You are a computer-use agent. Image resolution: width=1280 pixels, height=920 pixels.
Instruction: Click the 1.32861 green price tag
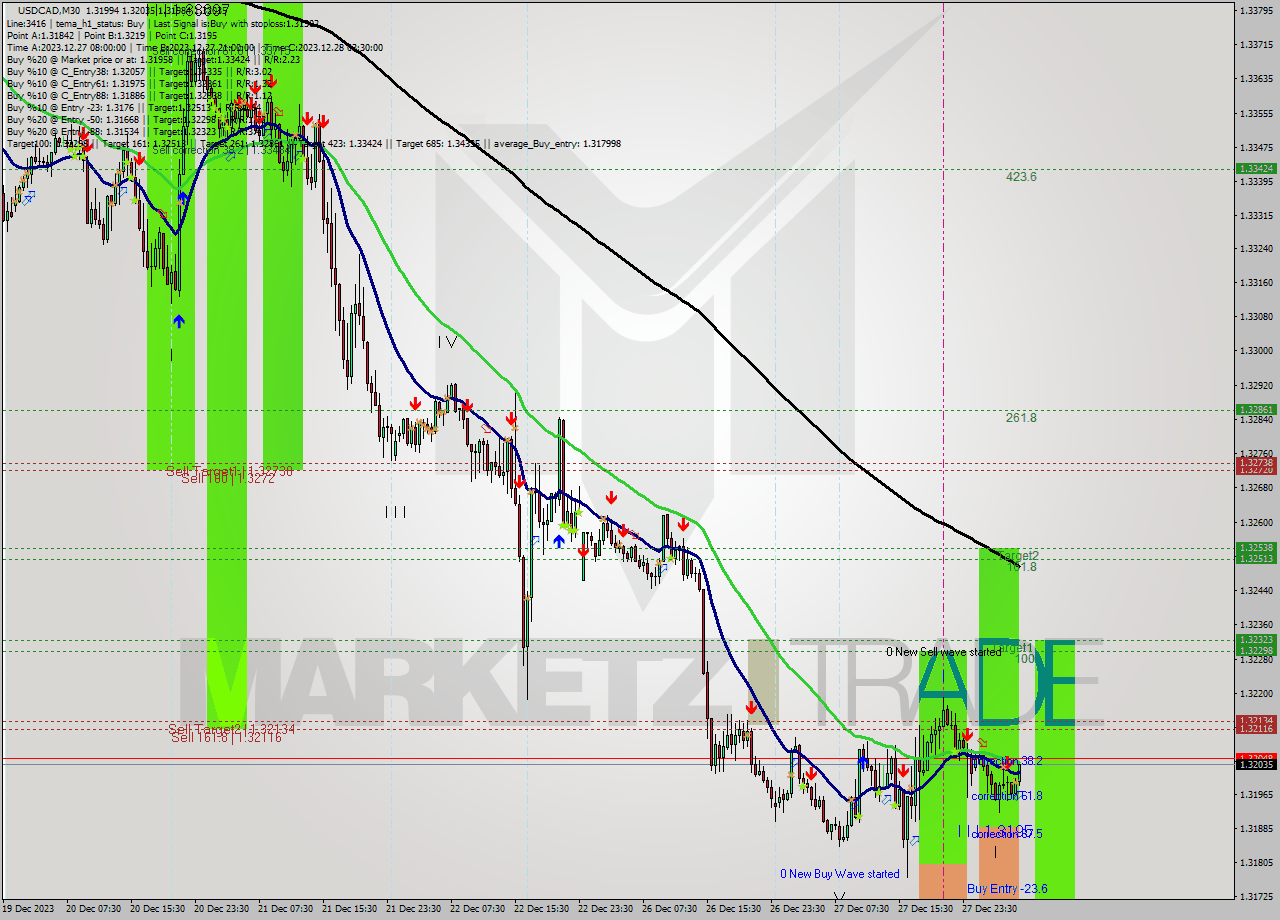tap(1256, 410)
